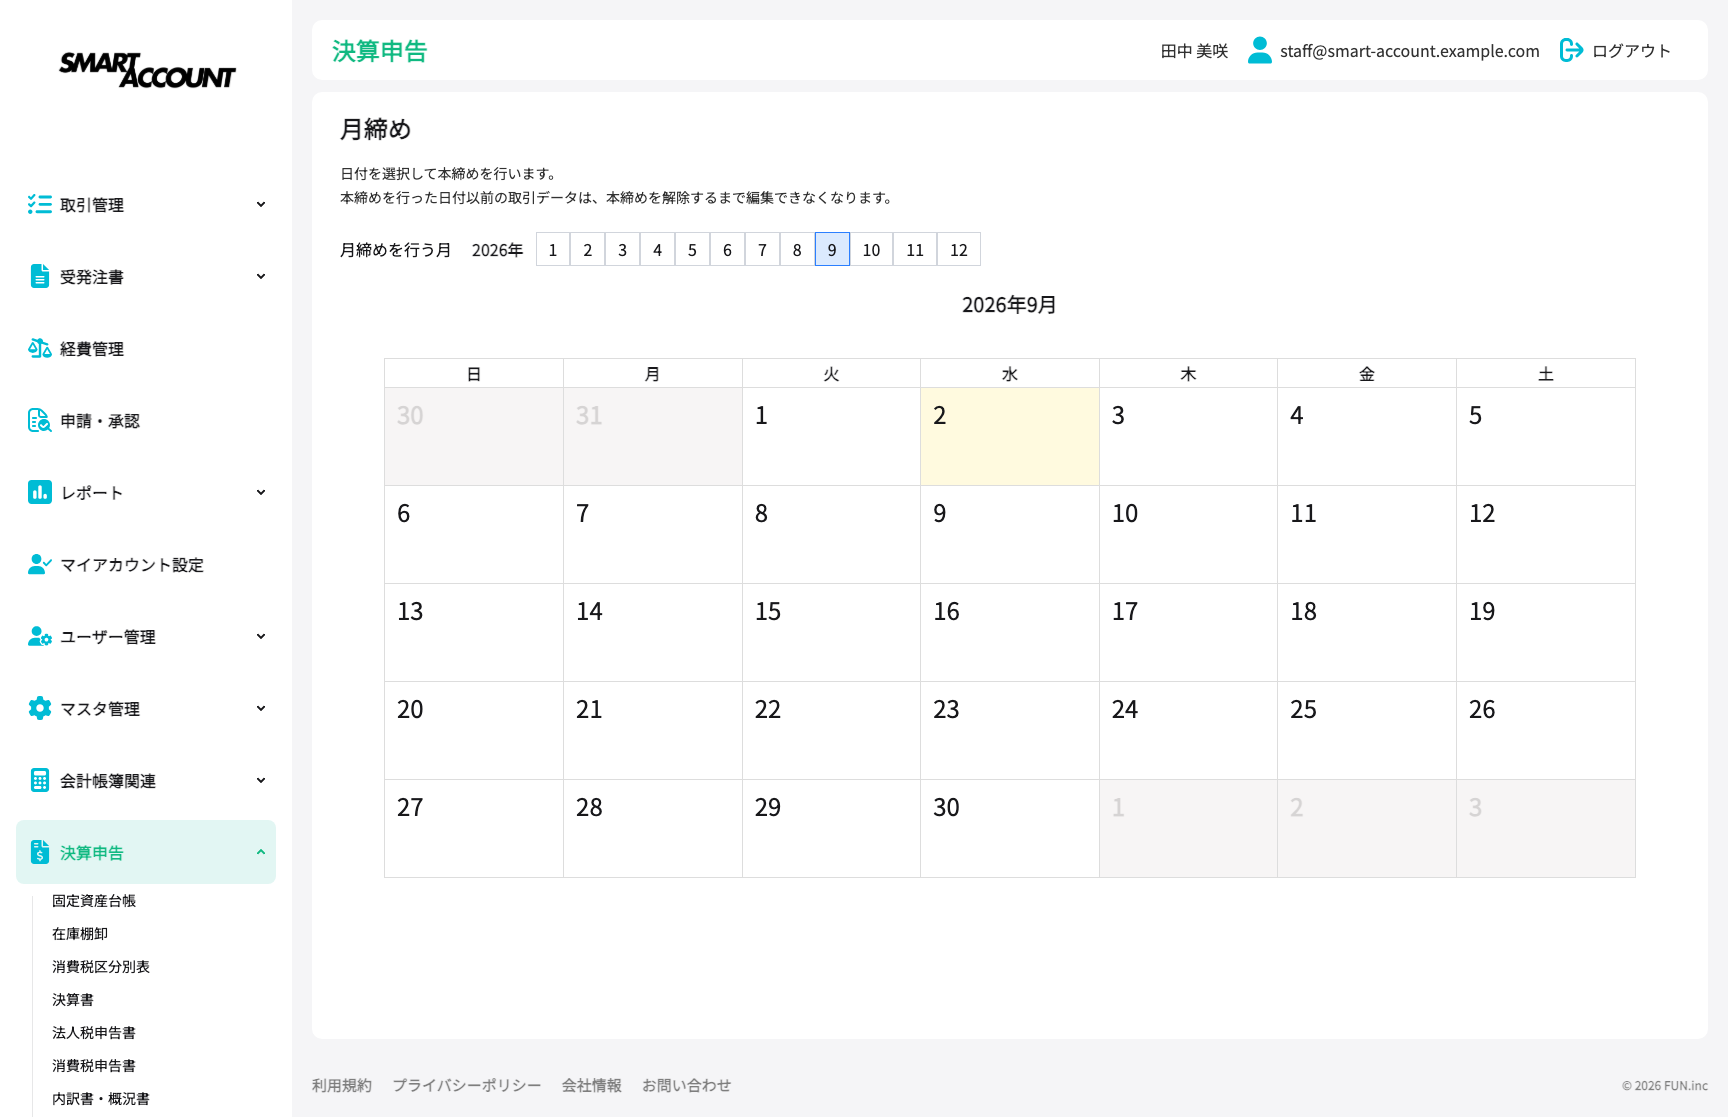
Task: Click the logout arrow icon
Action: click(1571, 50)
